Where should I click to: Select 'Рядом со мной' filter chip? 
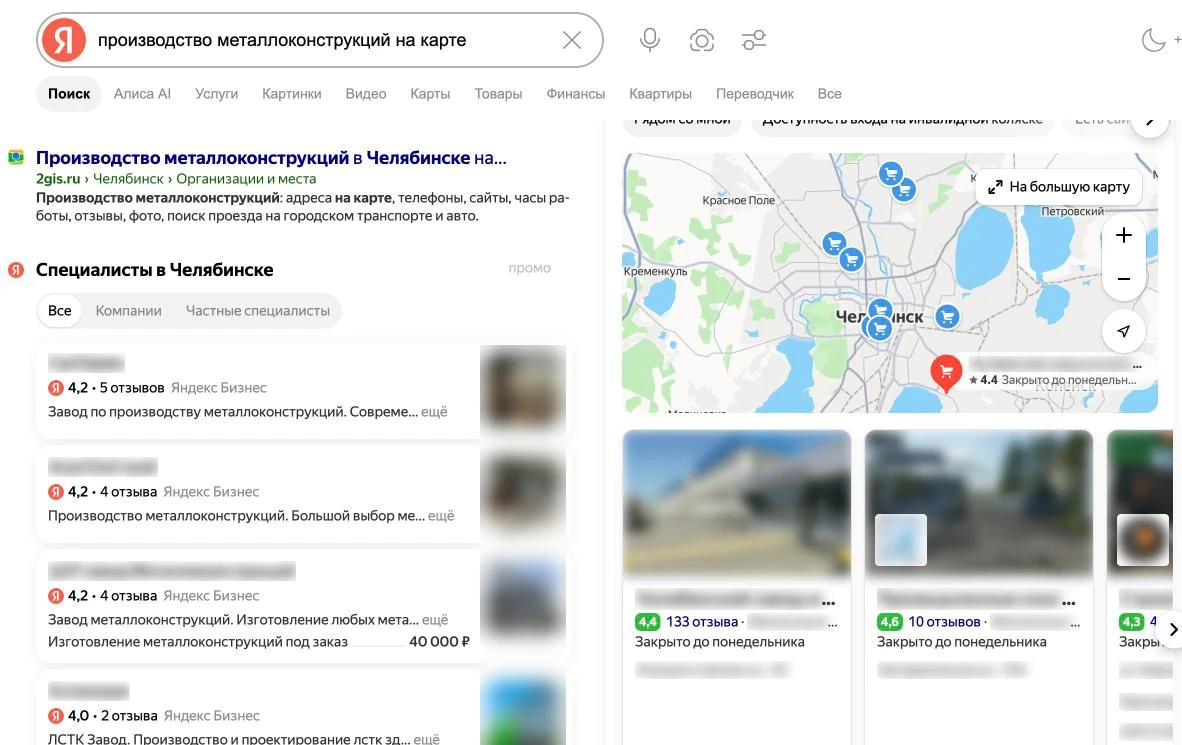682,123
